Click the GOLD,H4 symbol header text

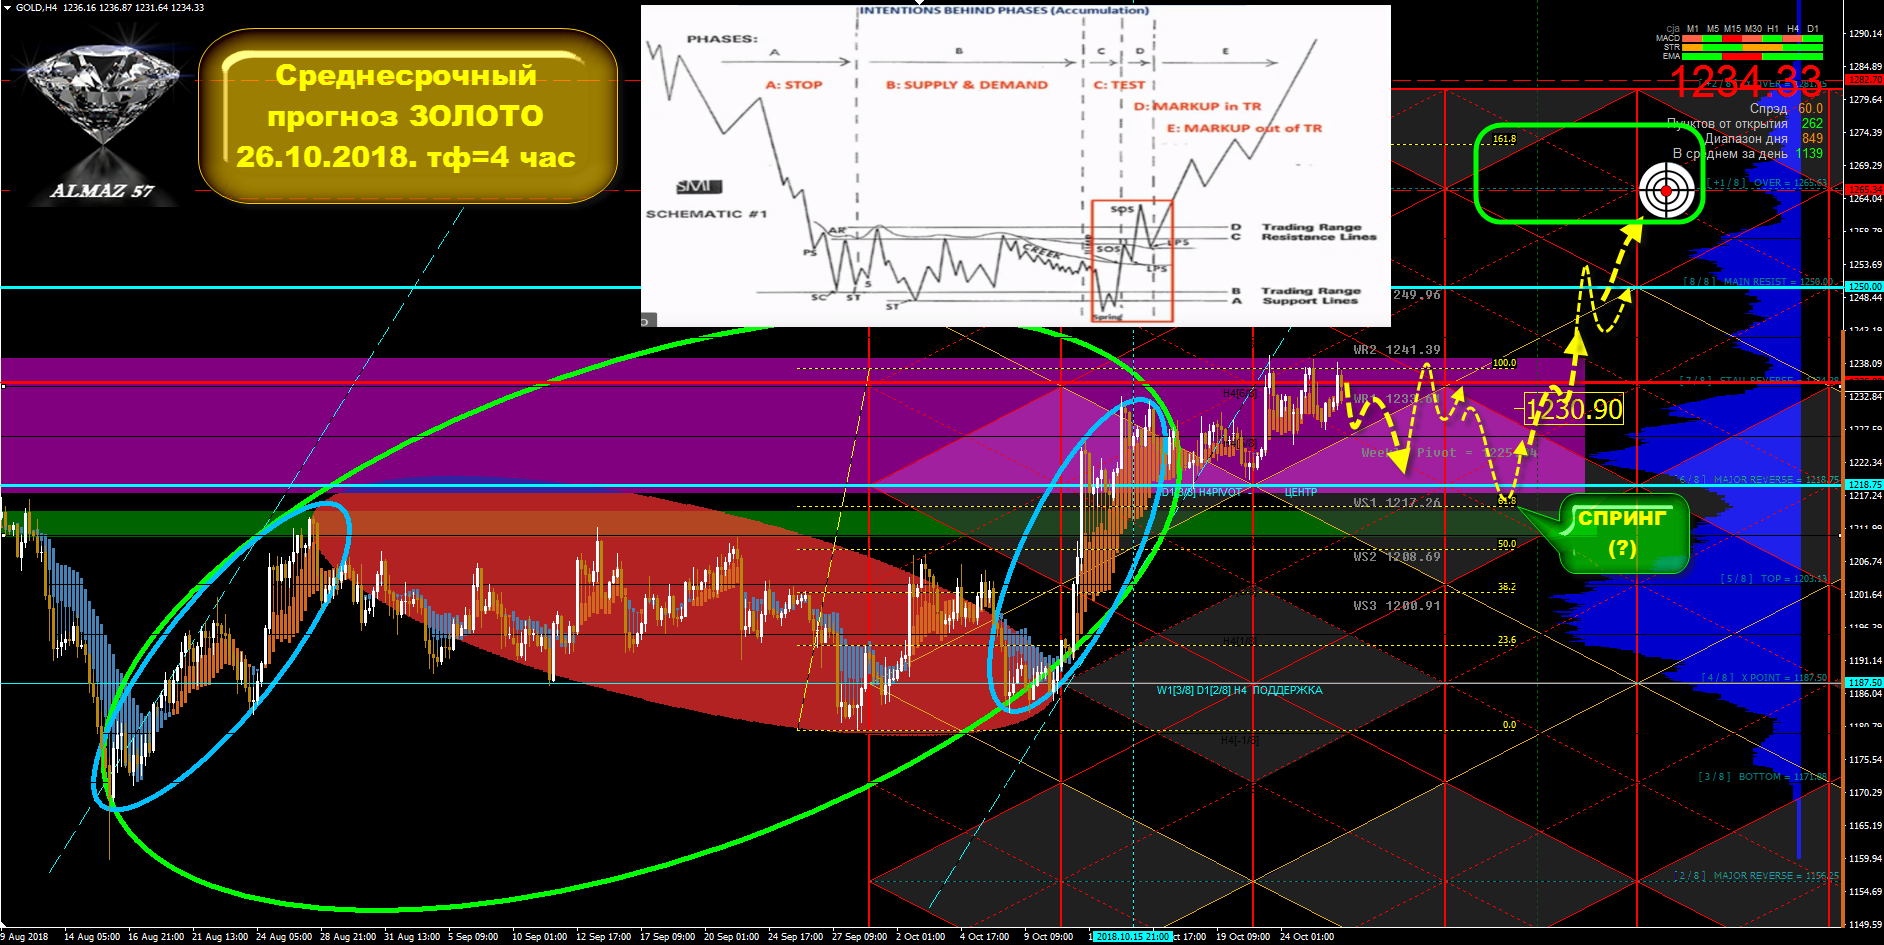point(36,8)
